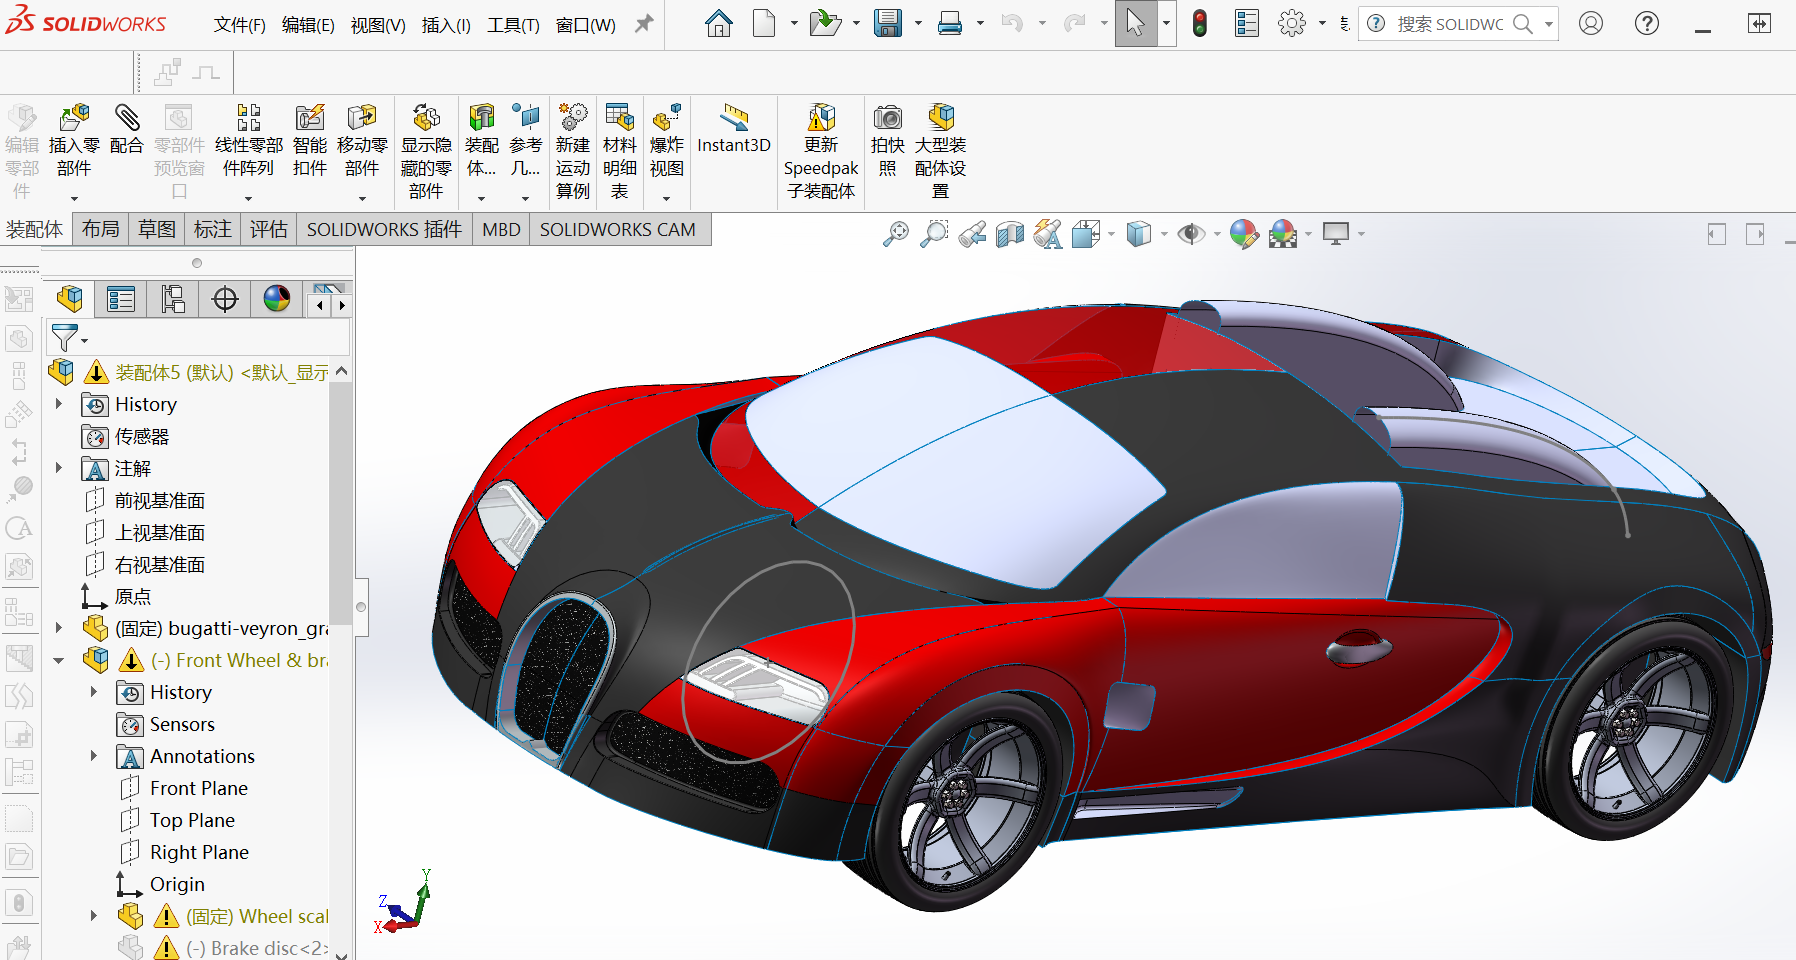Open the SOLIDWORKS CAM tab
Viewport: 1796px width, 960px height.
click(618, 229)
